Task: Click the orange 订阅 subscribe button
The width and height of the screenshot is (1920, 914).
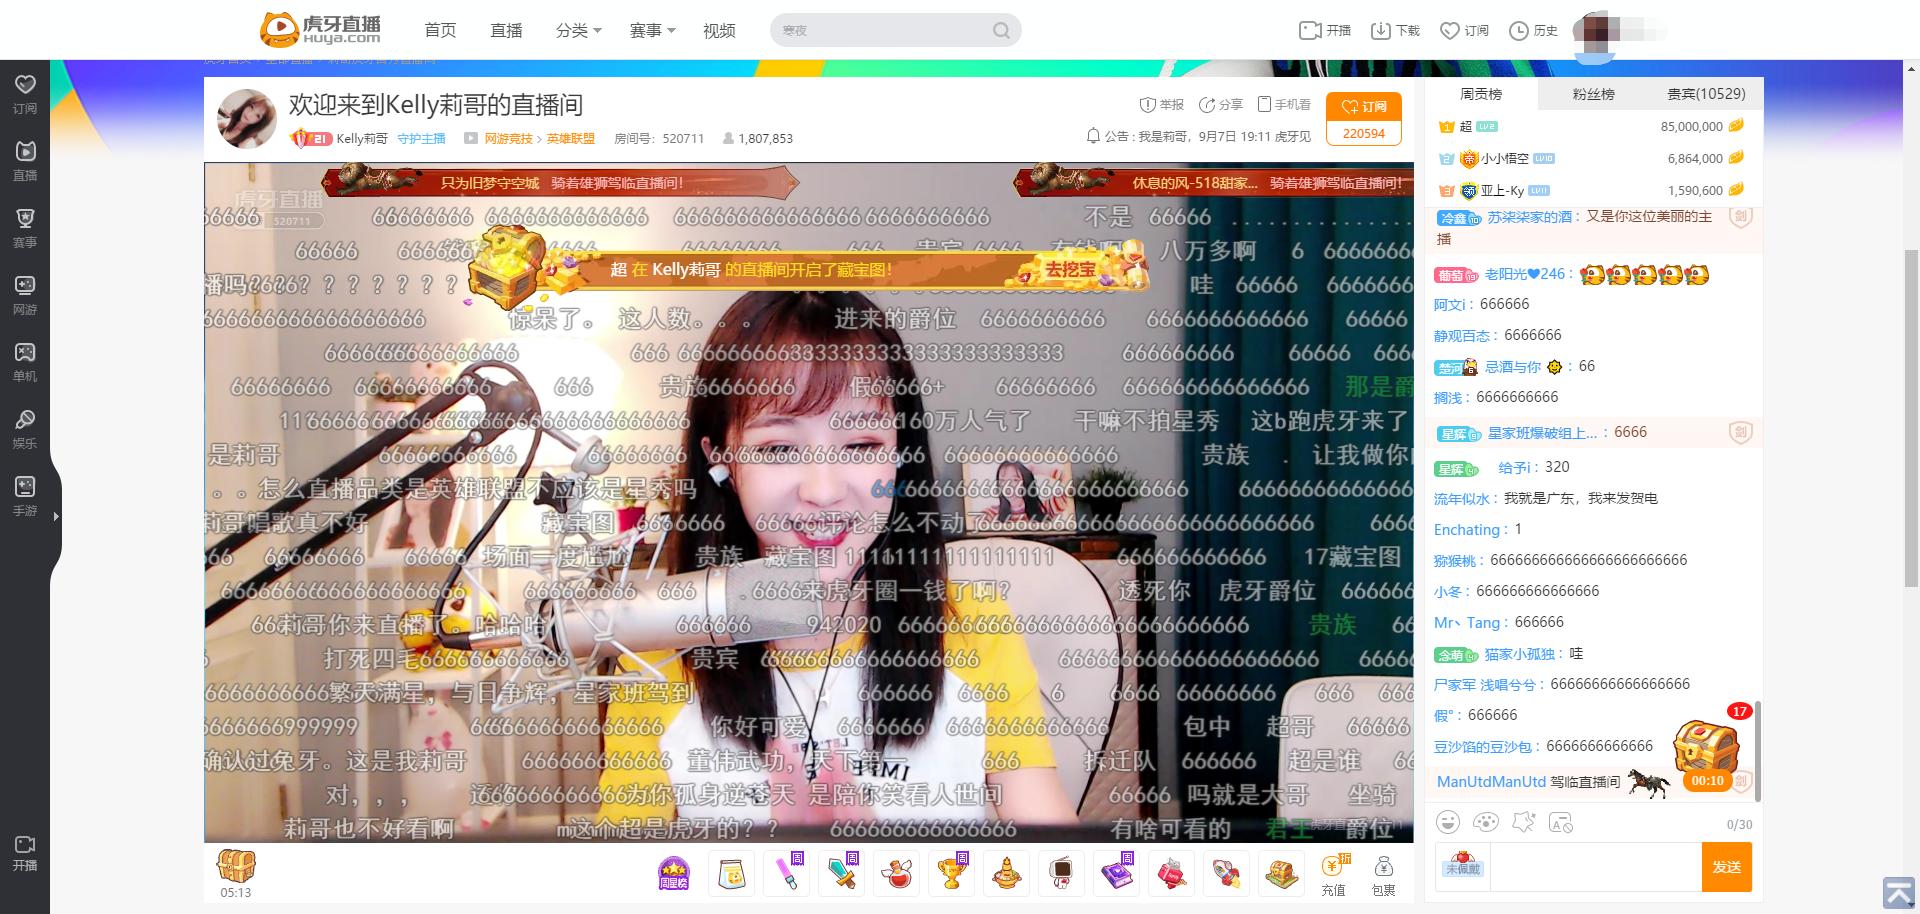Action: pos(1364,106)
